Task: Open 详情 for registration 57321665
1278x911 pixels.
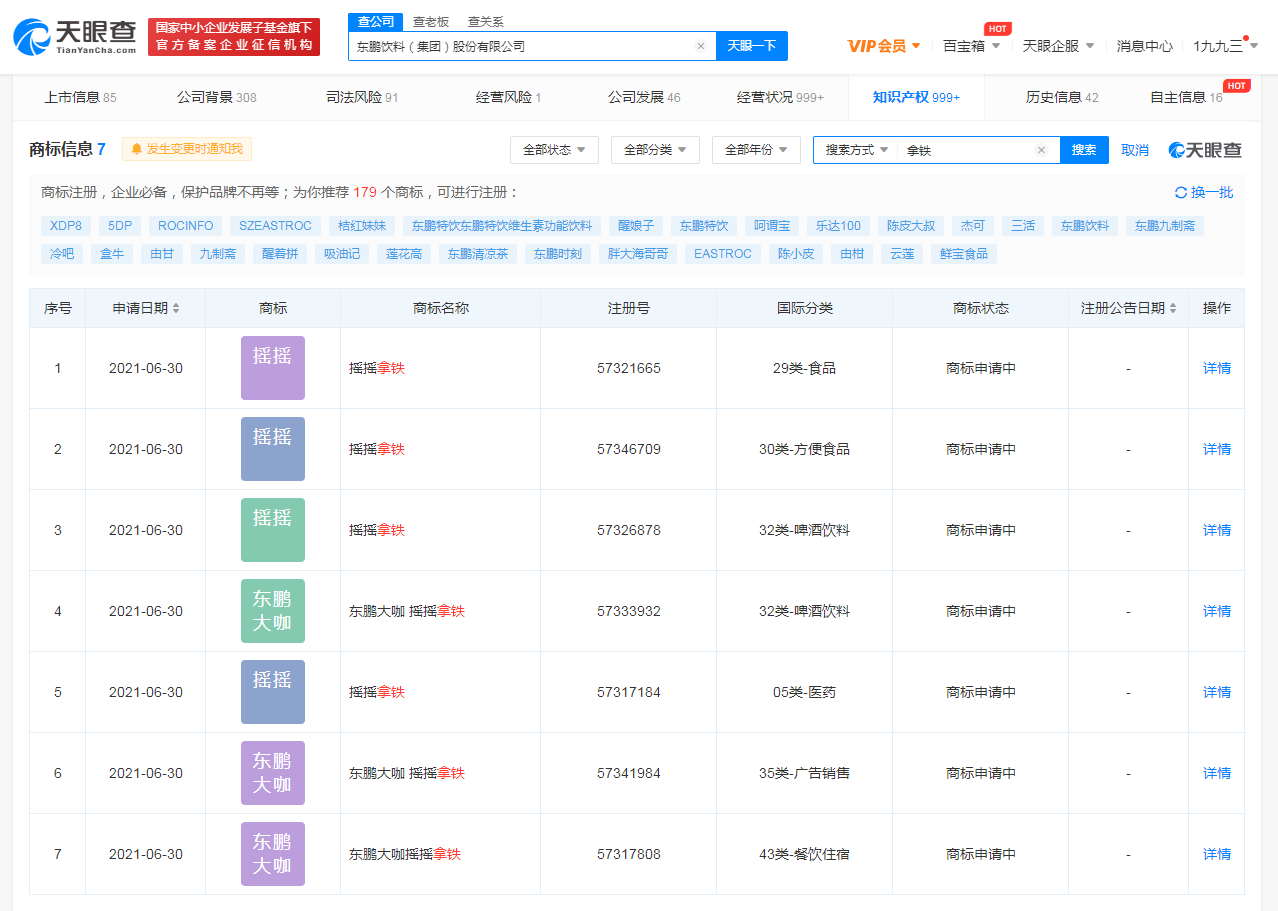Action: [x=1217, y=368]
